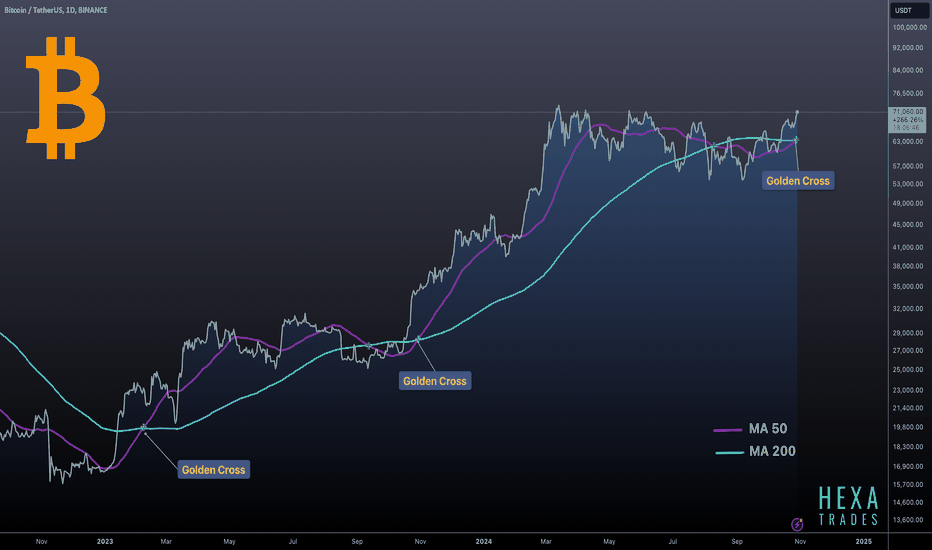Viewport: 932px width, 550px height.
Task: Click the 35,000.00 price axis label
Action: 909,287
